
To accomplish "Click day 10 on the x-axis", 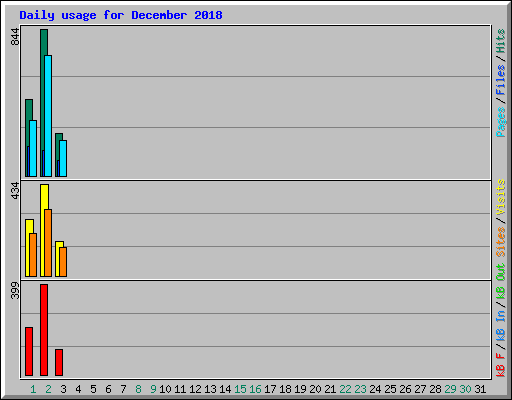I will point(165,389).
